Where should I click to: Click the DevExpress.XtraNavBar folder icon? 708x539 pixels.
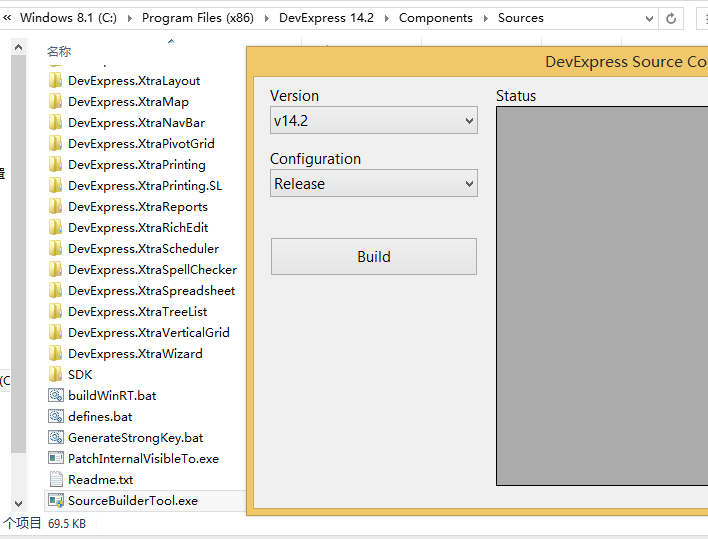pos(56,123)
